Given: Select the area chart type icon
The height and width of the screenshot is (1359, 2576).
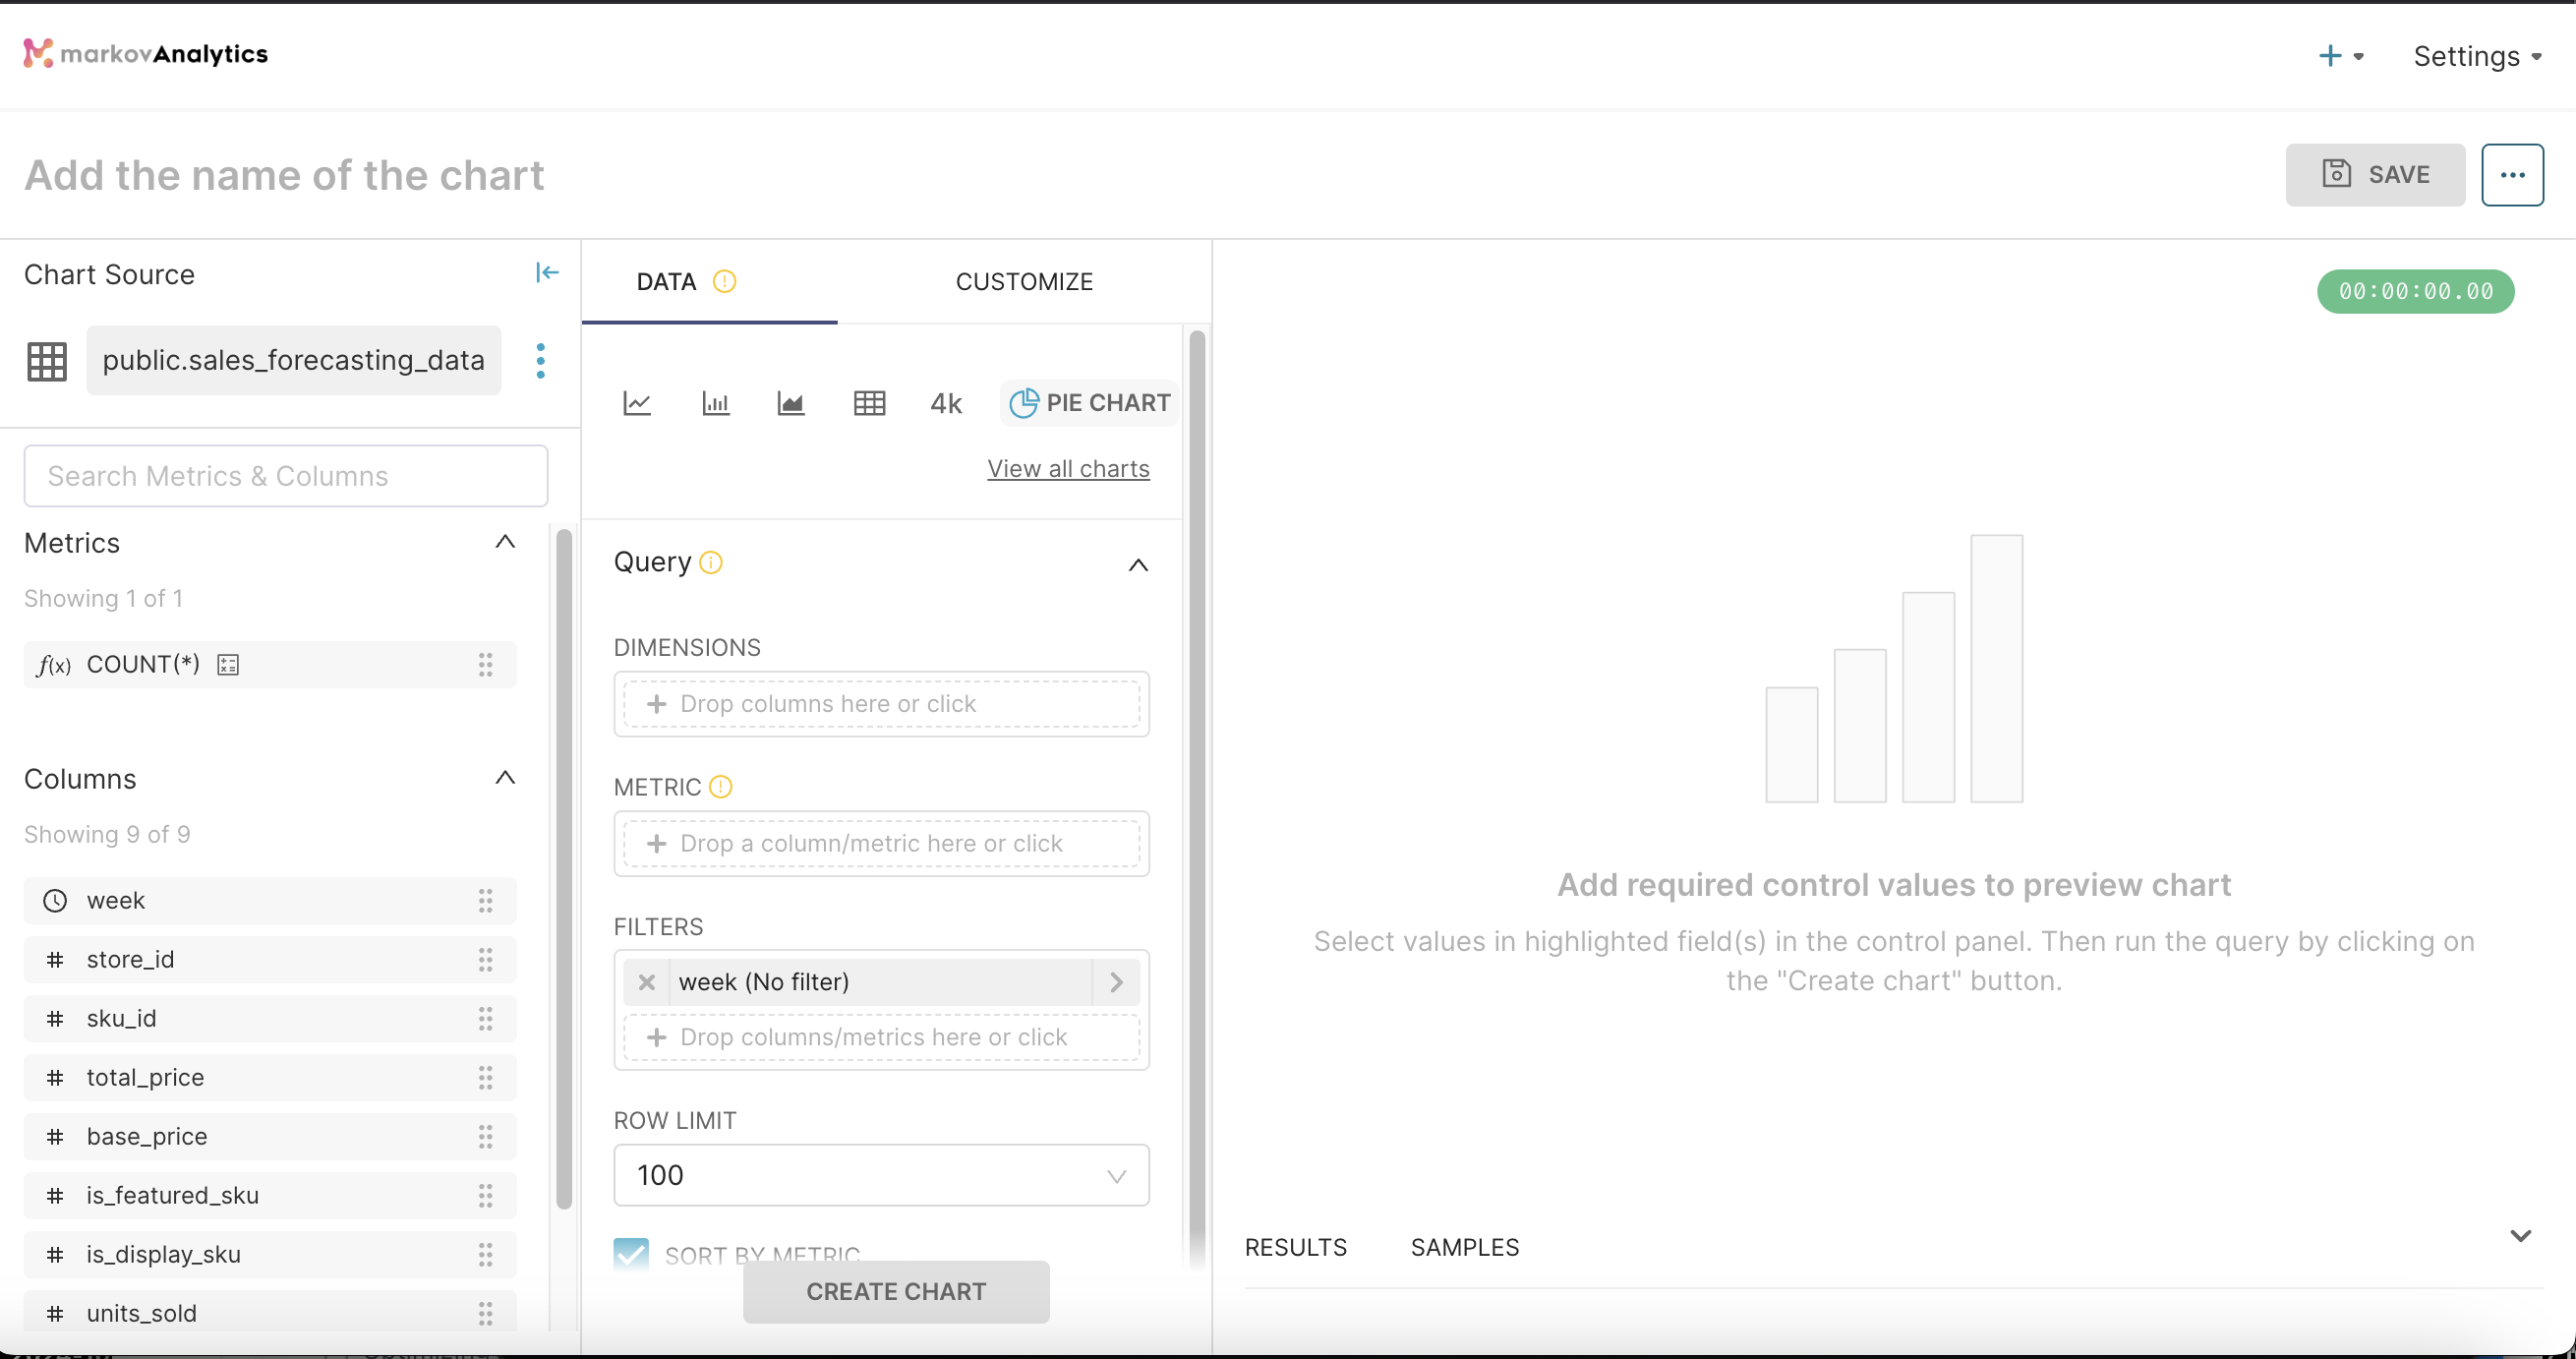Looking at the screenshot, I should tap(791, 403).
